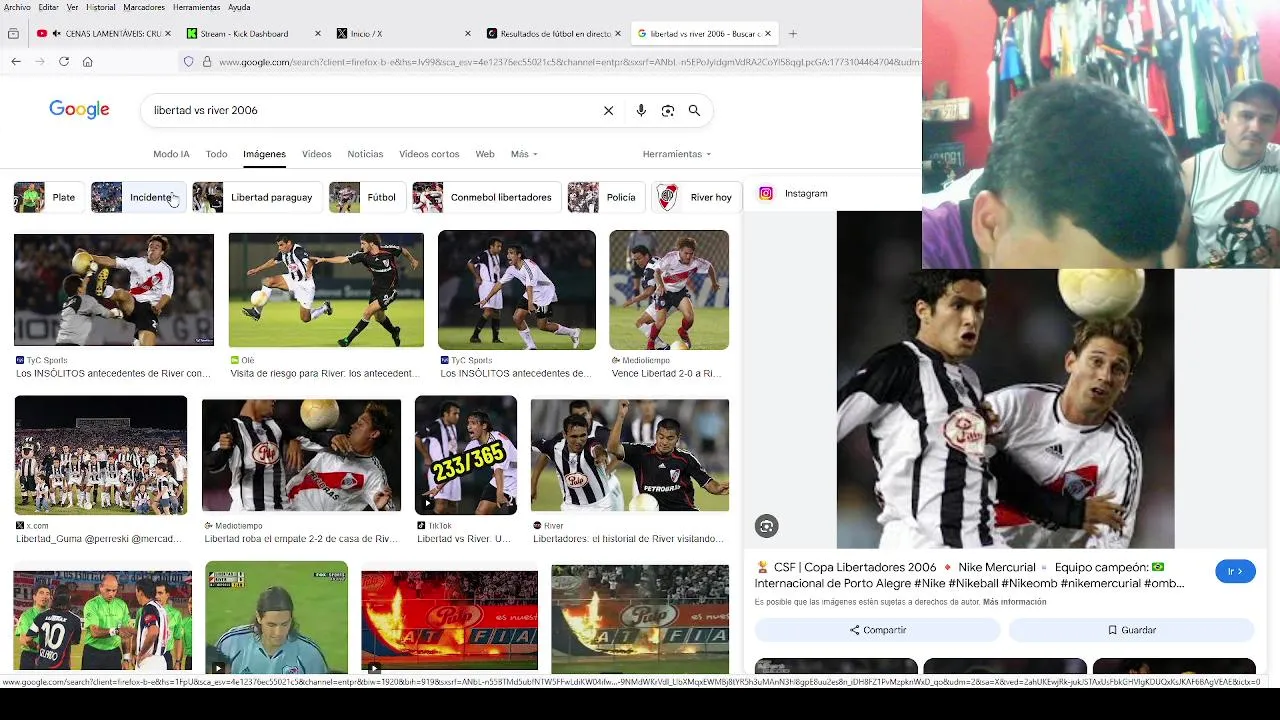Image resolution: width=1280 pixels, height=720 pixels.
Task: Open TyC Sports goalkeeper kick thumbnail
Action: coord(114,290)
